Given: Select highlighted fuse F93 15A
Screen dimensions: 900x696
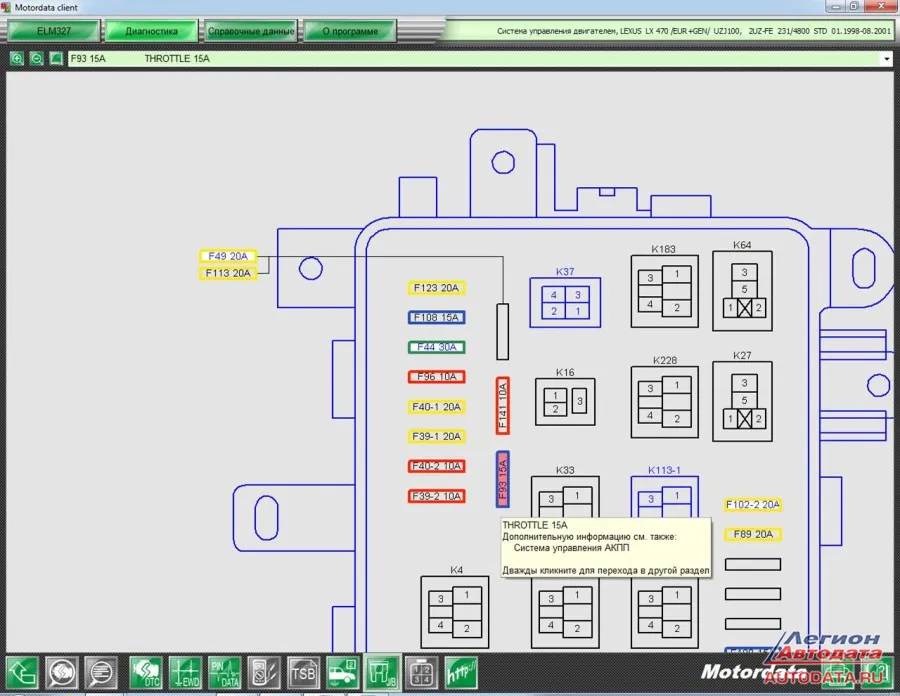Looking at the screenshot, I should tap(503, 479).
